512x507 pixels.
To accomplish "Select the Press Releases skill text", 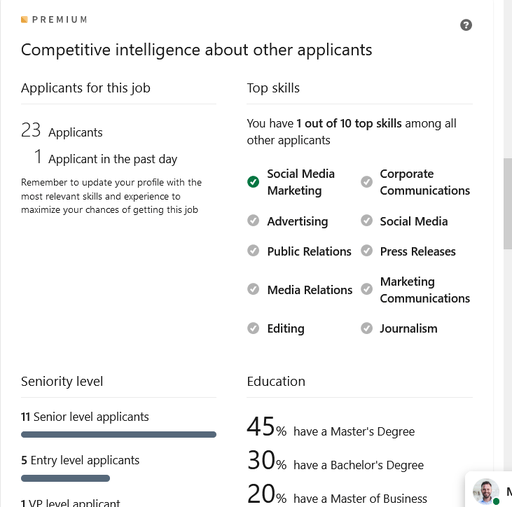I will coord(418,251).
